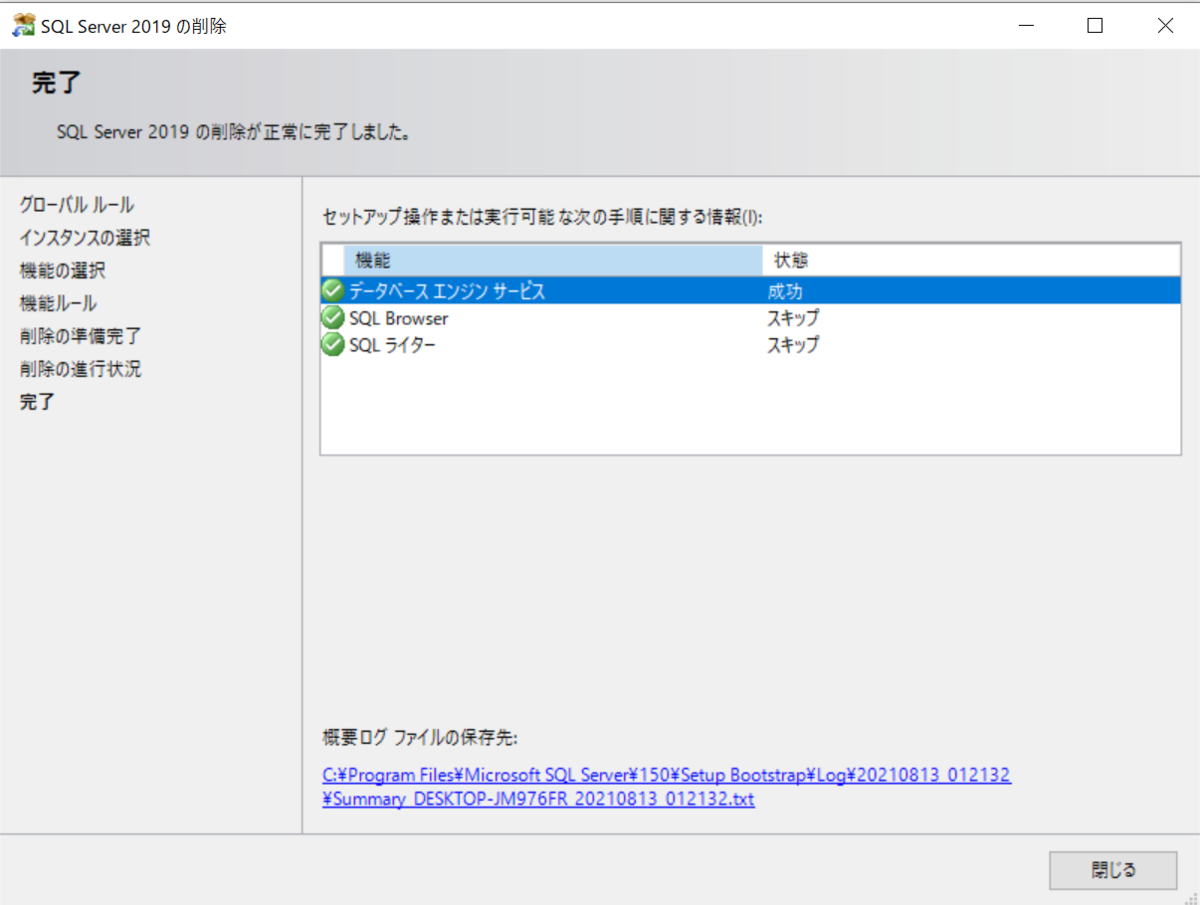1200x905 pixels.
Task: Click the green check icon beside データベース エンジン サービス
Action: tap(331, 289)
